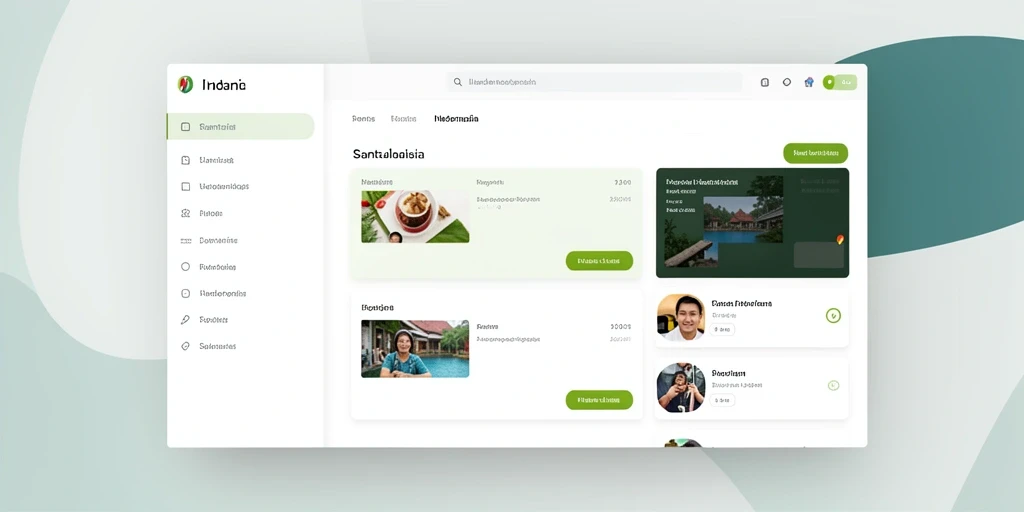This screenshot has height=512, width=1024.
Task: Select the highlighted first sidebar menu item
Action: point(240,127)
